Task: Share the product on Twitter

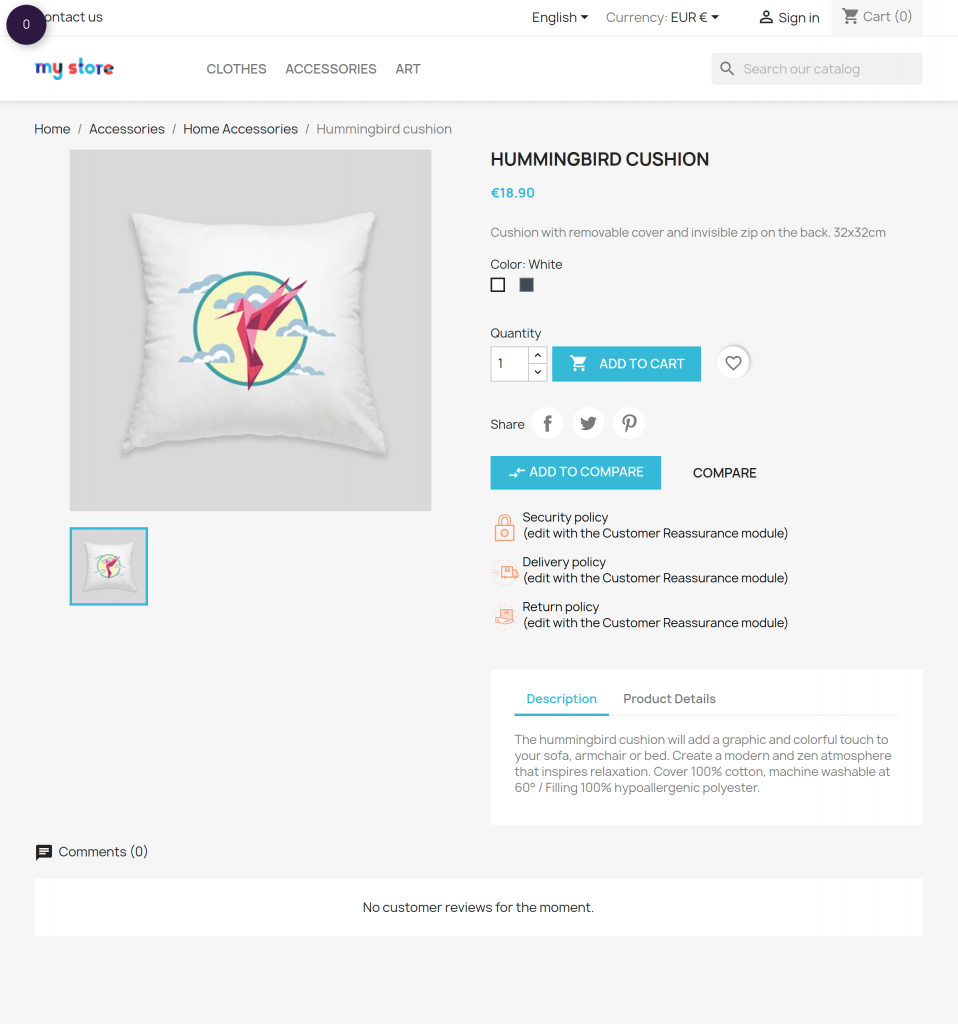Action: click(588, 424)
